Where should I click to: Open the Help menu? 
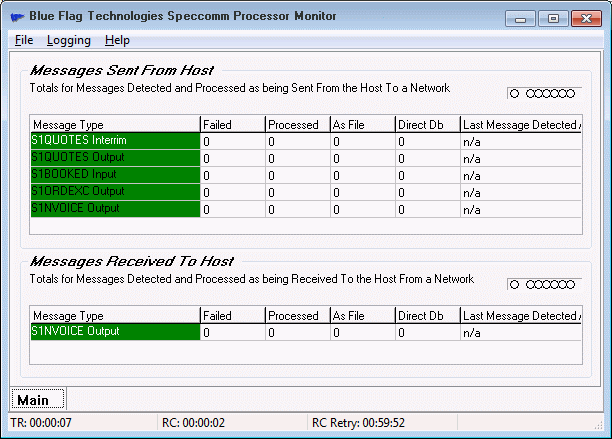click(117, 40)
